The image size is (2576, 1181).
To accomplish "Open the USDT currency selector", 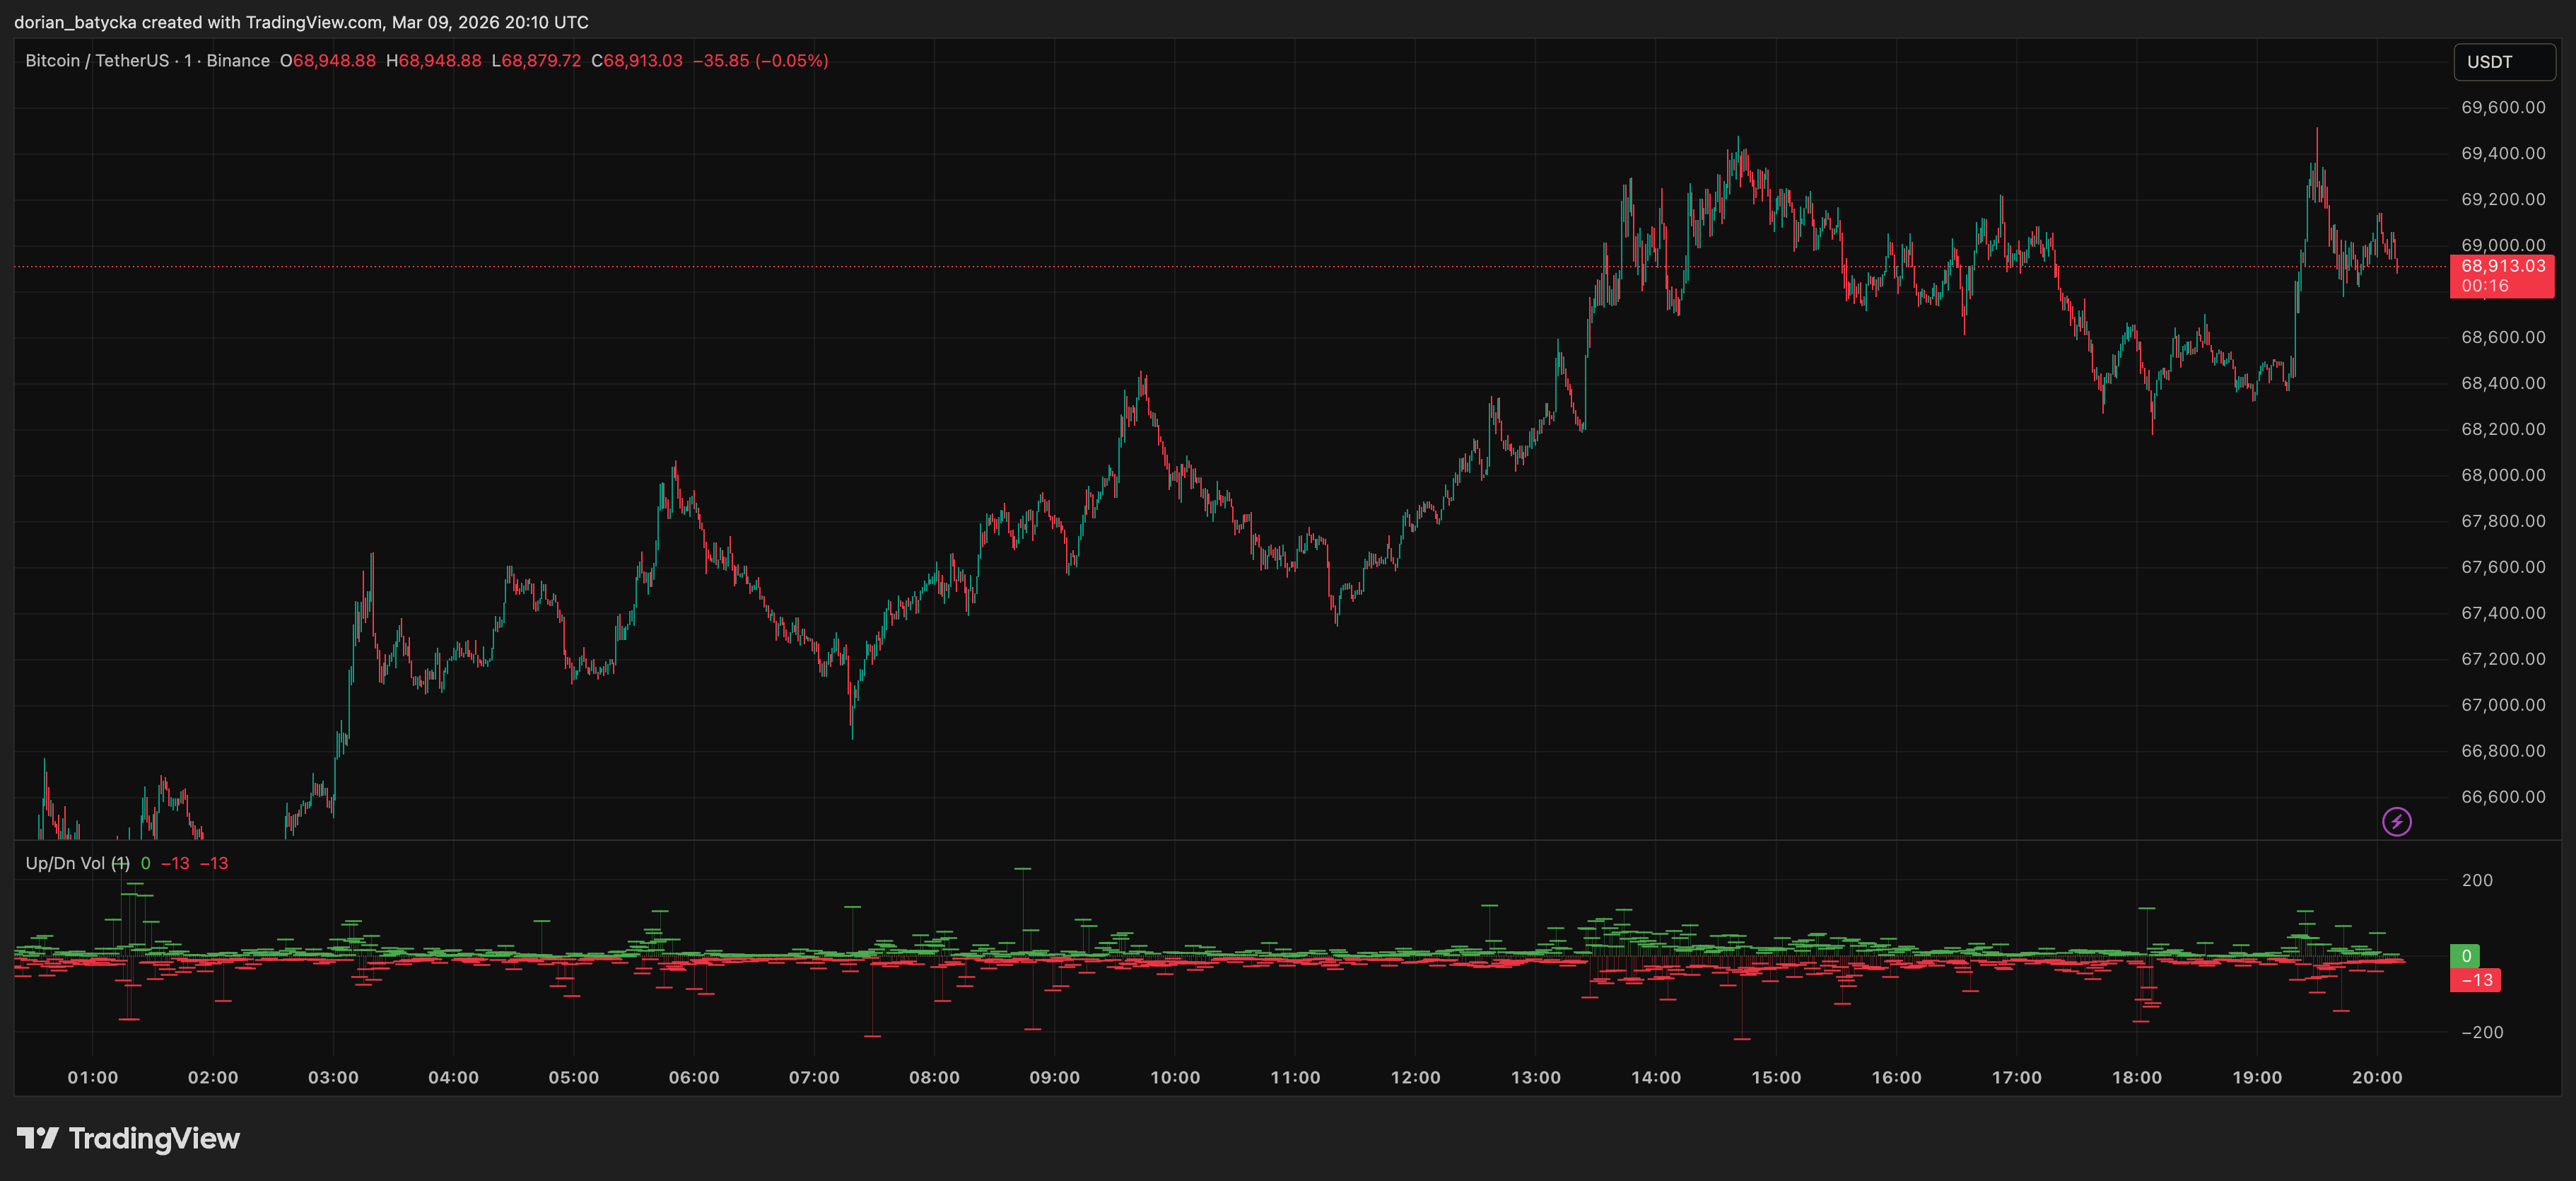I will pos(2504,62).
